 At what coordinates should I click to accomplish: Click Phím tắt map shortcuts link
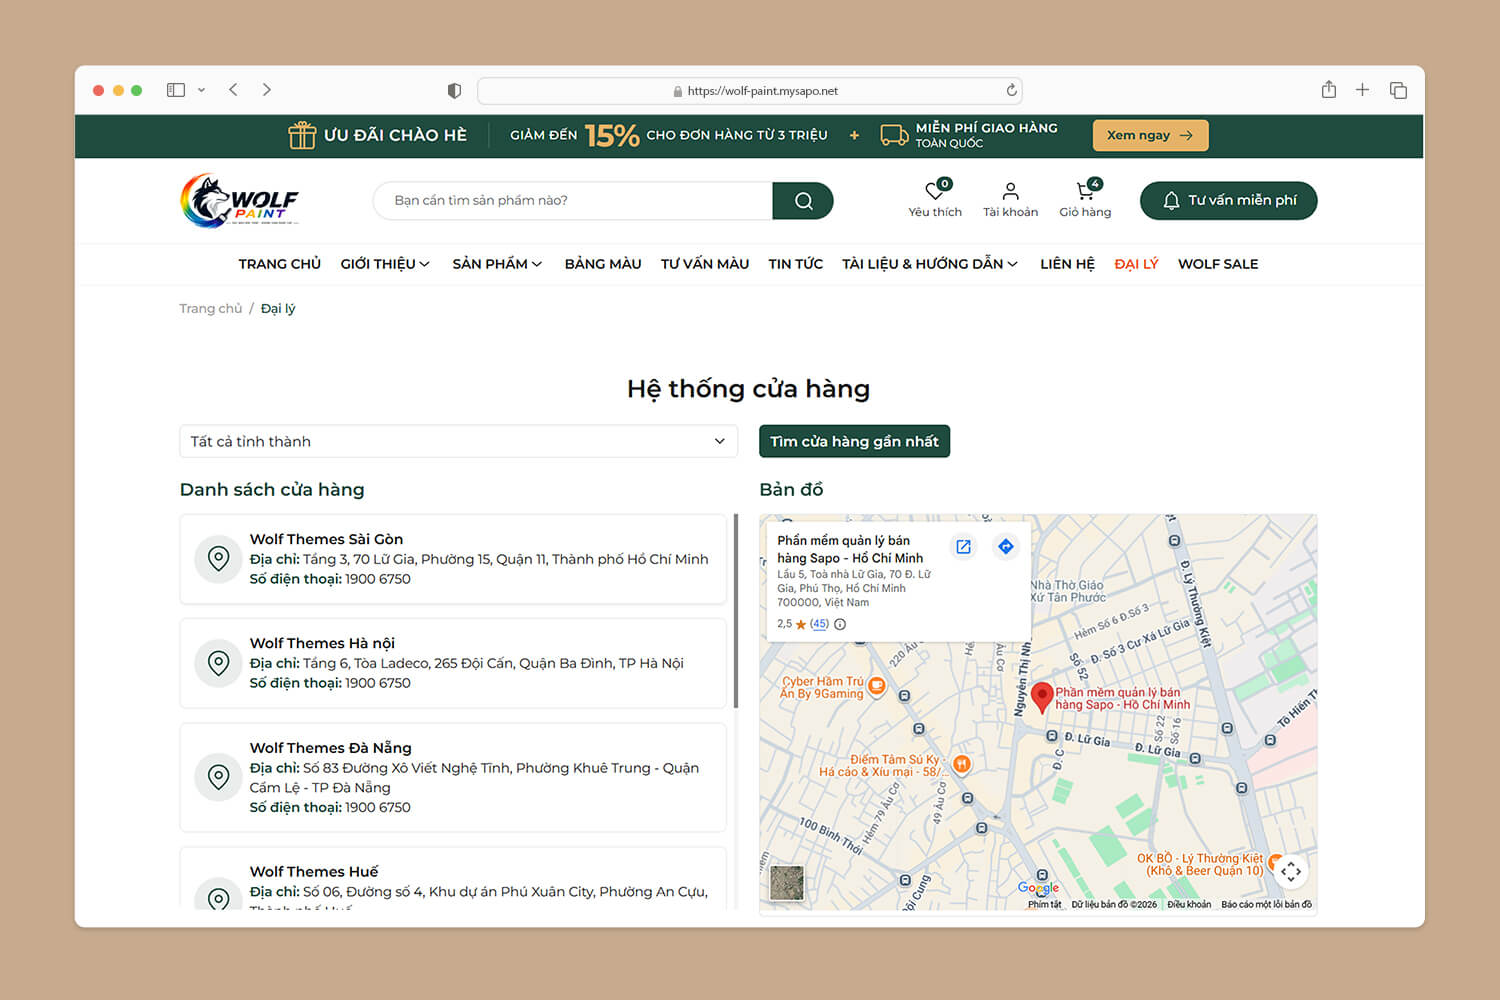(1045, 904)
